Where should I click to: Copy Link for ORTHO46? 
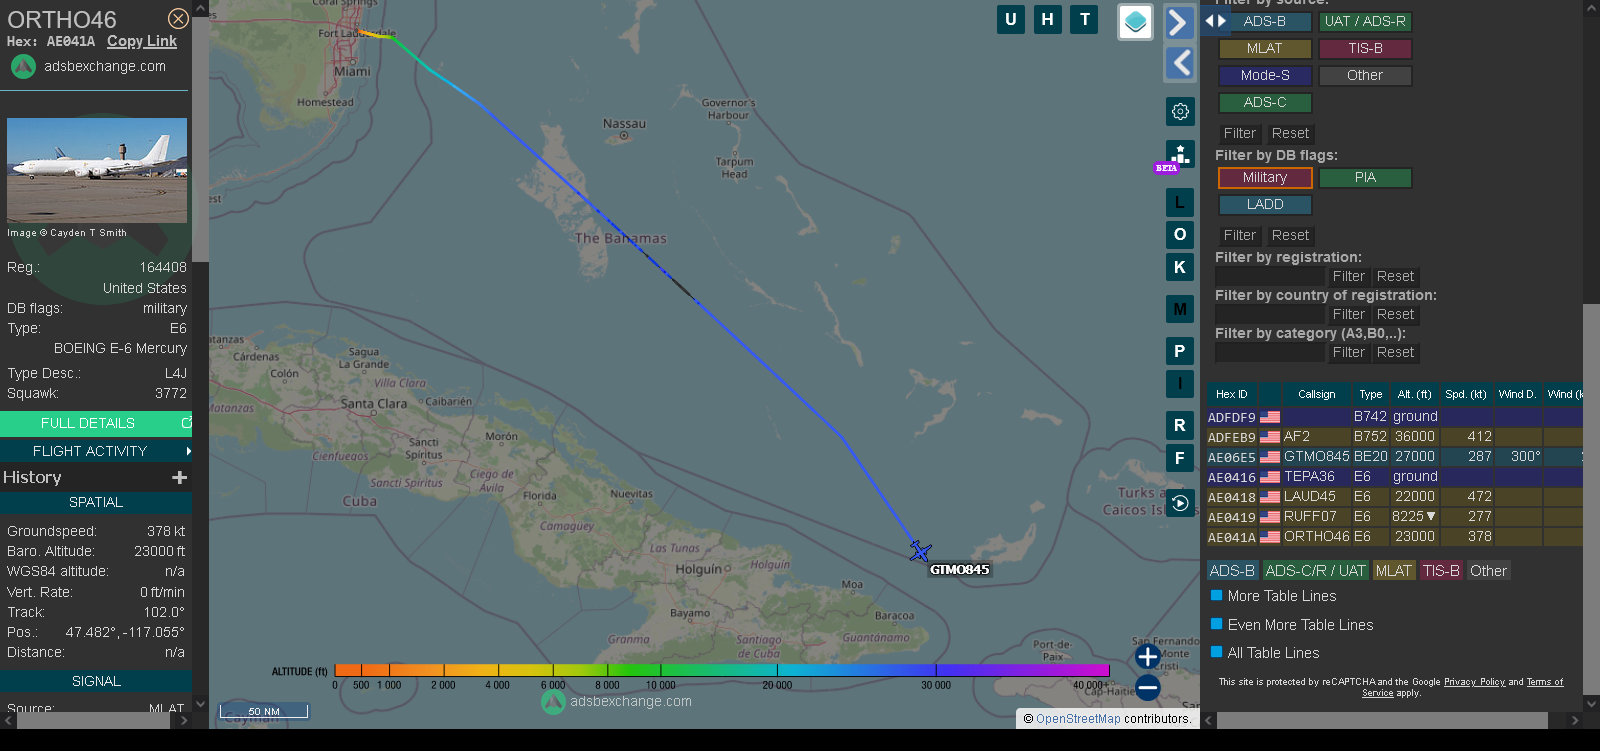point(142,41)
